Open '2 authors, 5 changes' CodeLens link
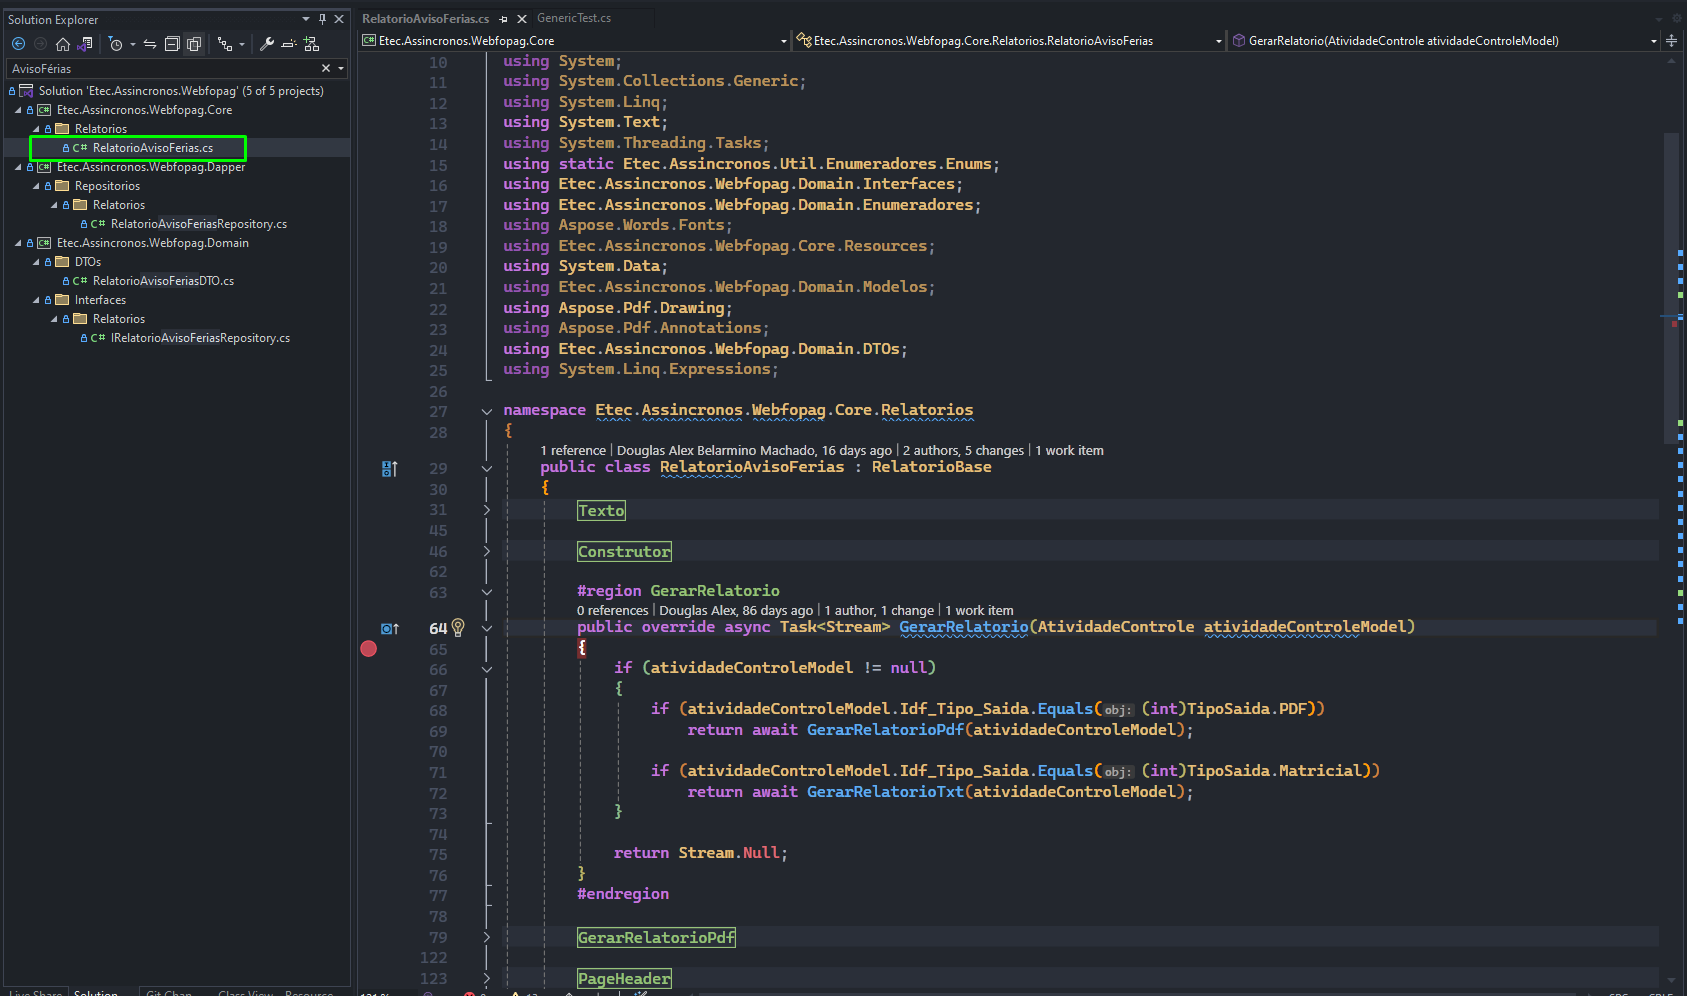This screenshot has height=996, width=1687. [x=963, y=451]
